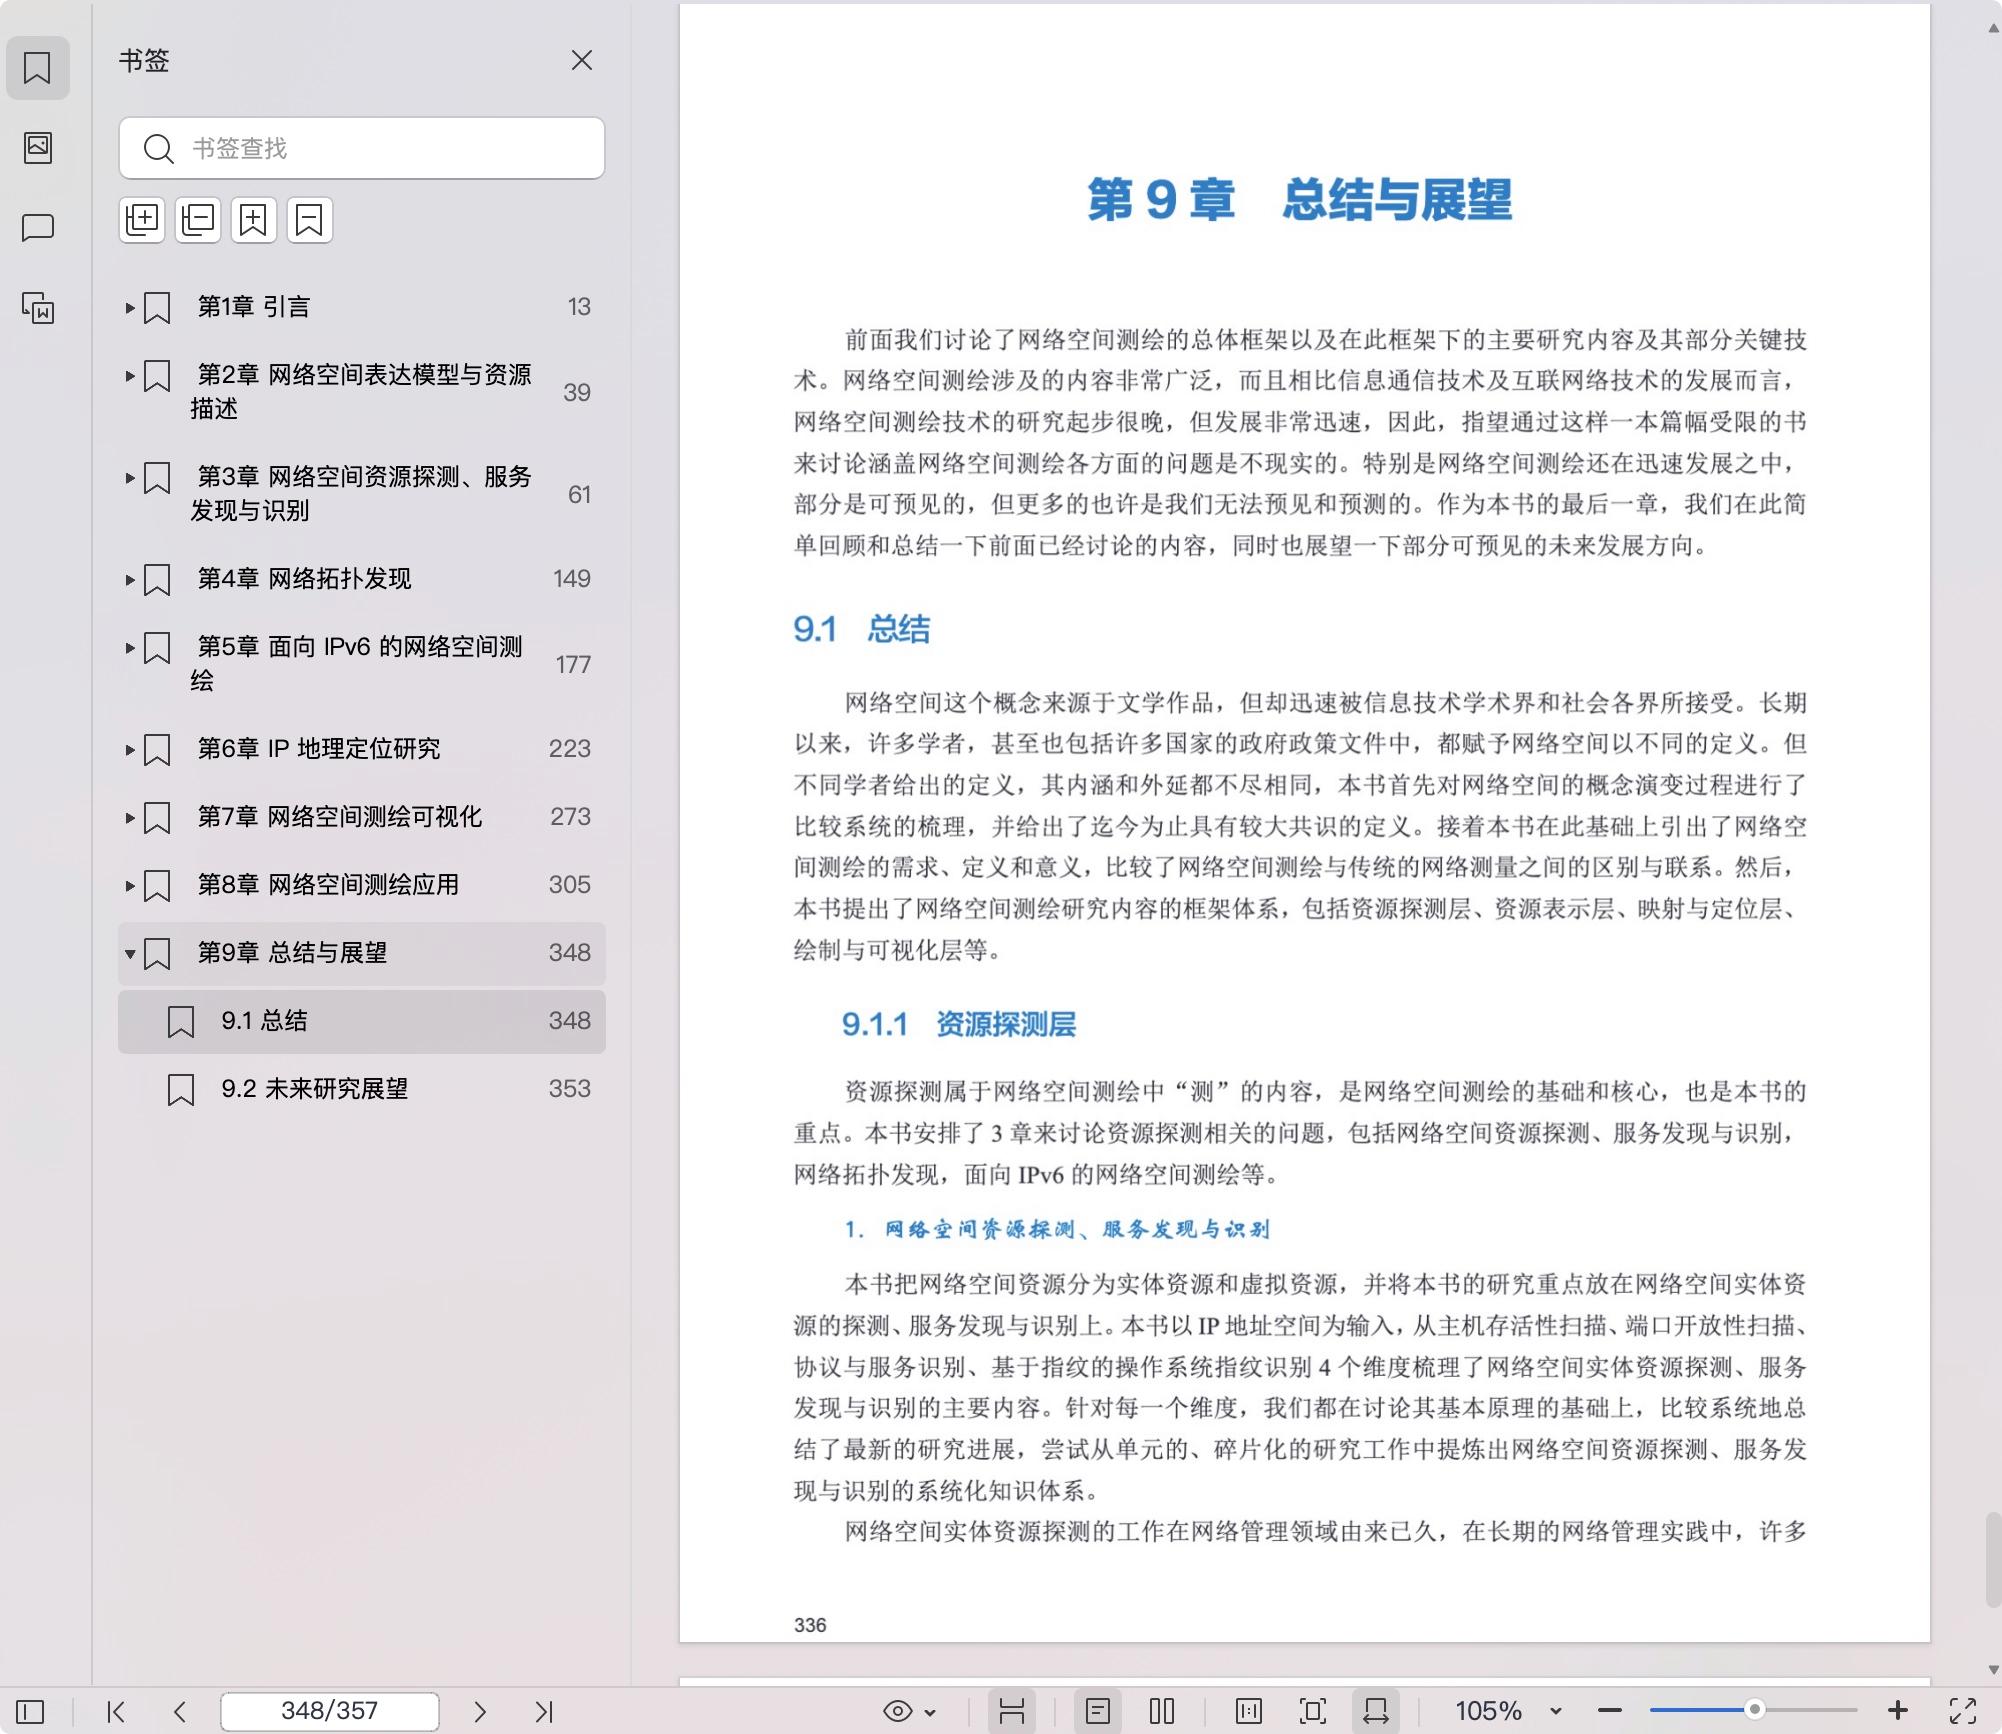2002x1734 pixels.
Task: Click the page number 336 footer
Action: click(x=810, y=1625)
